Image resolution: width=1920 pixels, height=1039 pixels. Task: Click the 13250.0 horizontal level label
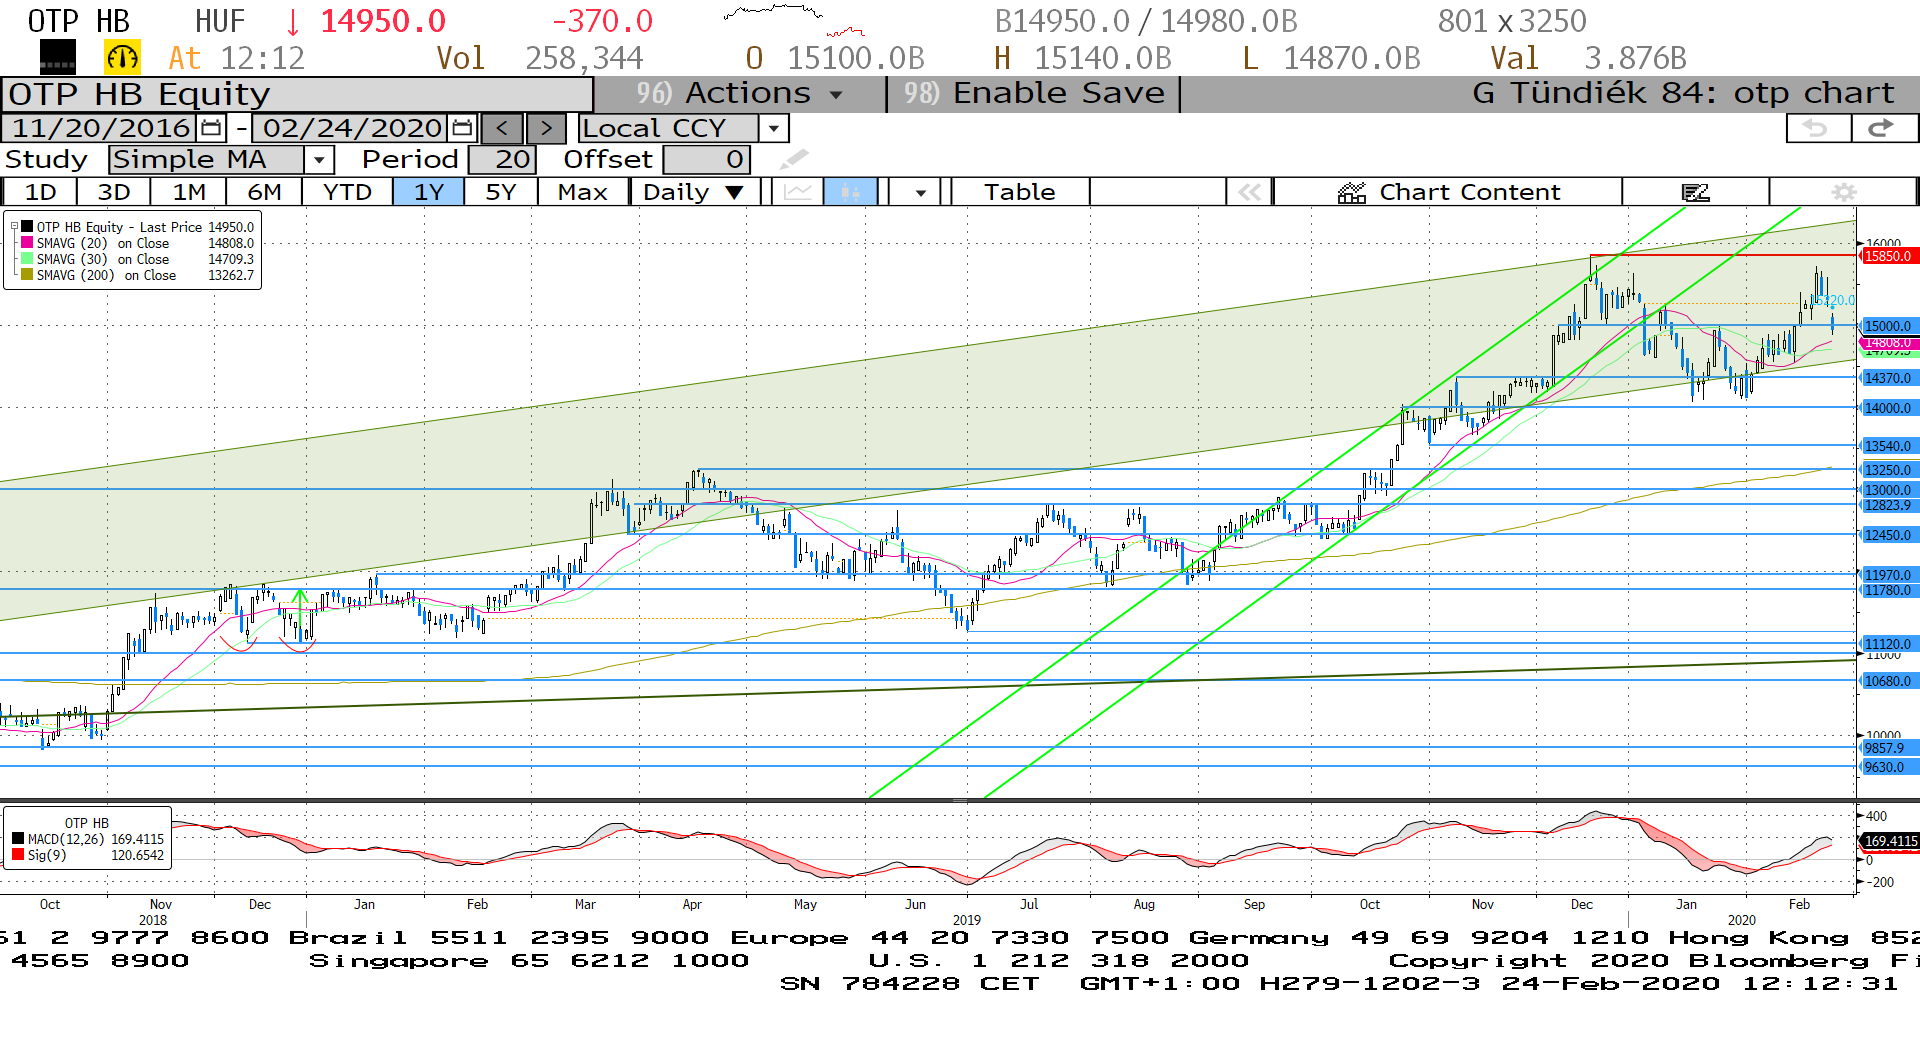[1888, 470]
